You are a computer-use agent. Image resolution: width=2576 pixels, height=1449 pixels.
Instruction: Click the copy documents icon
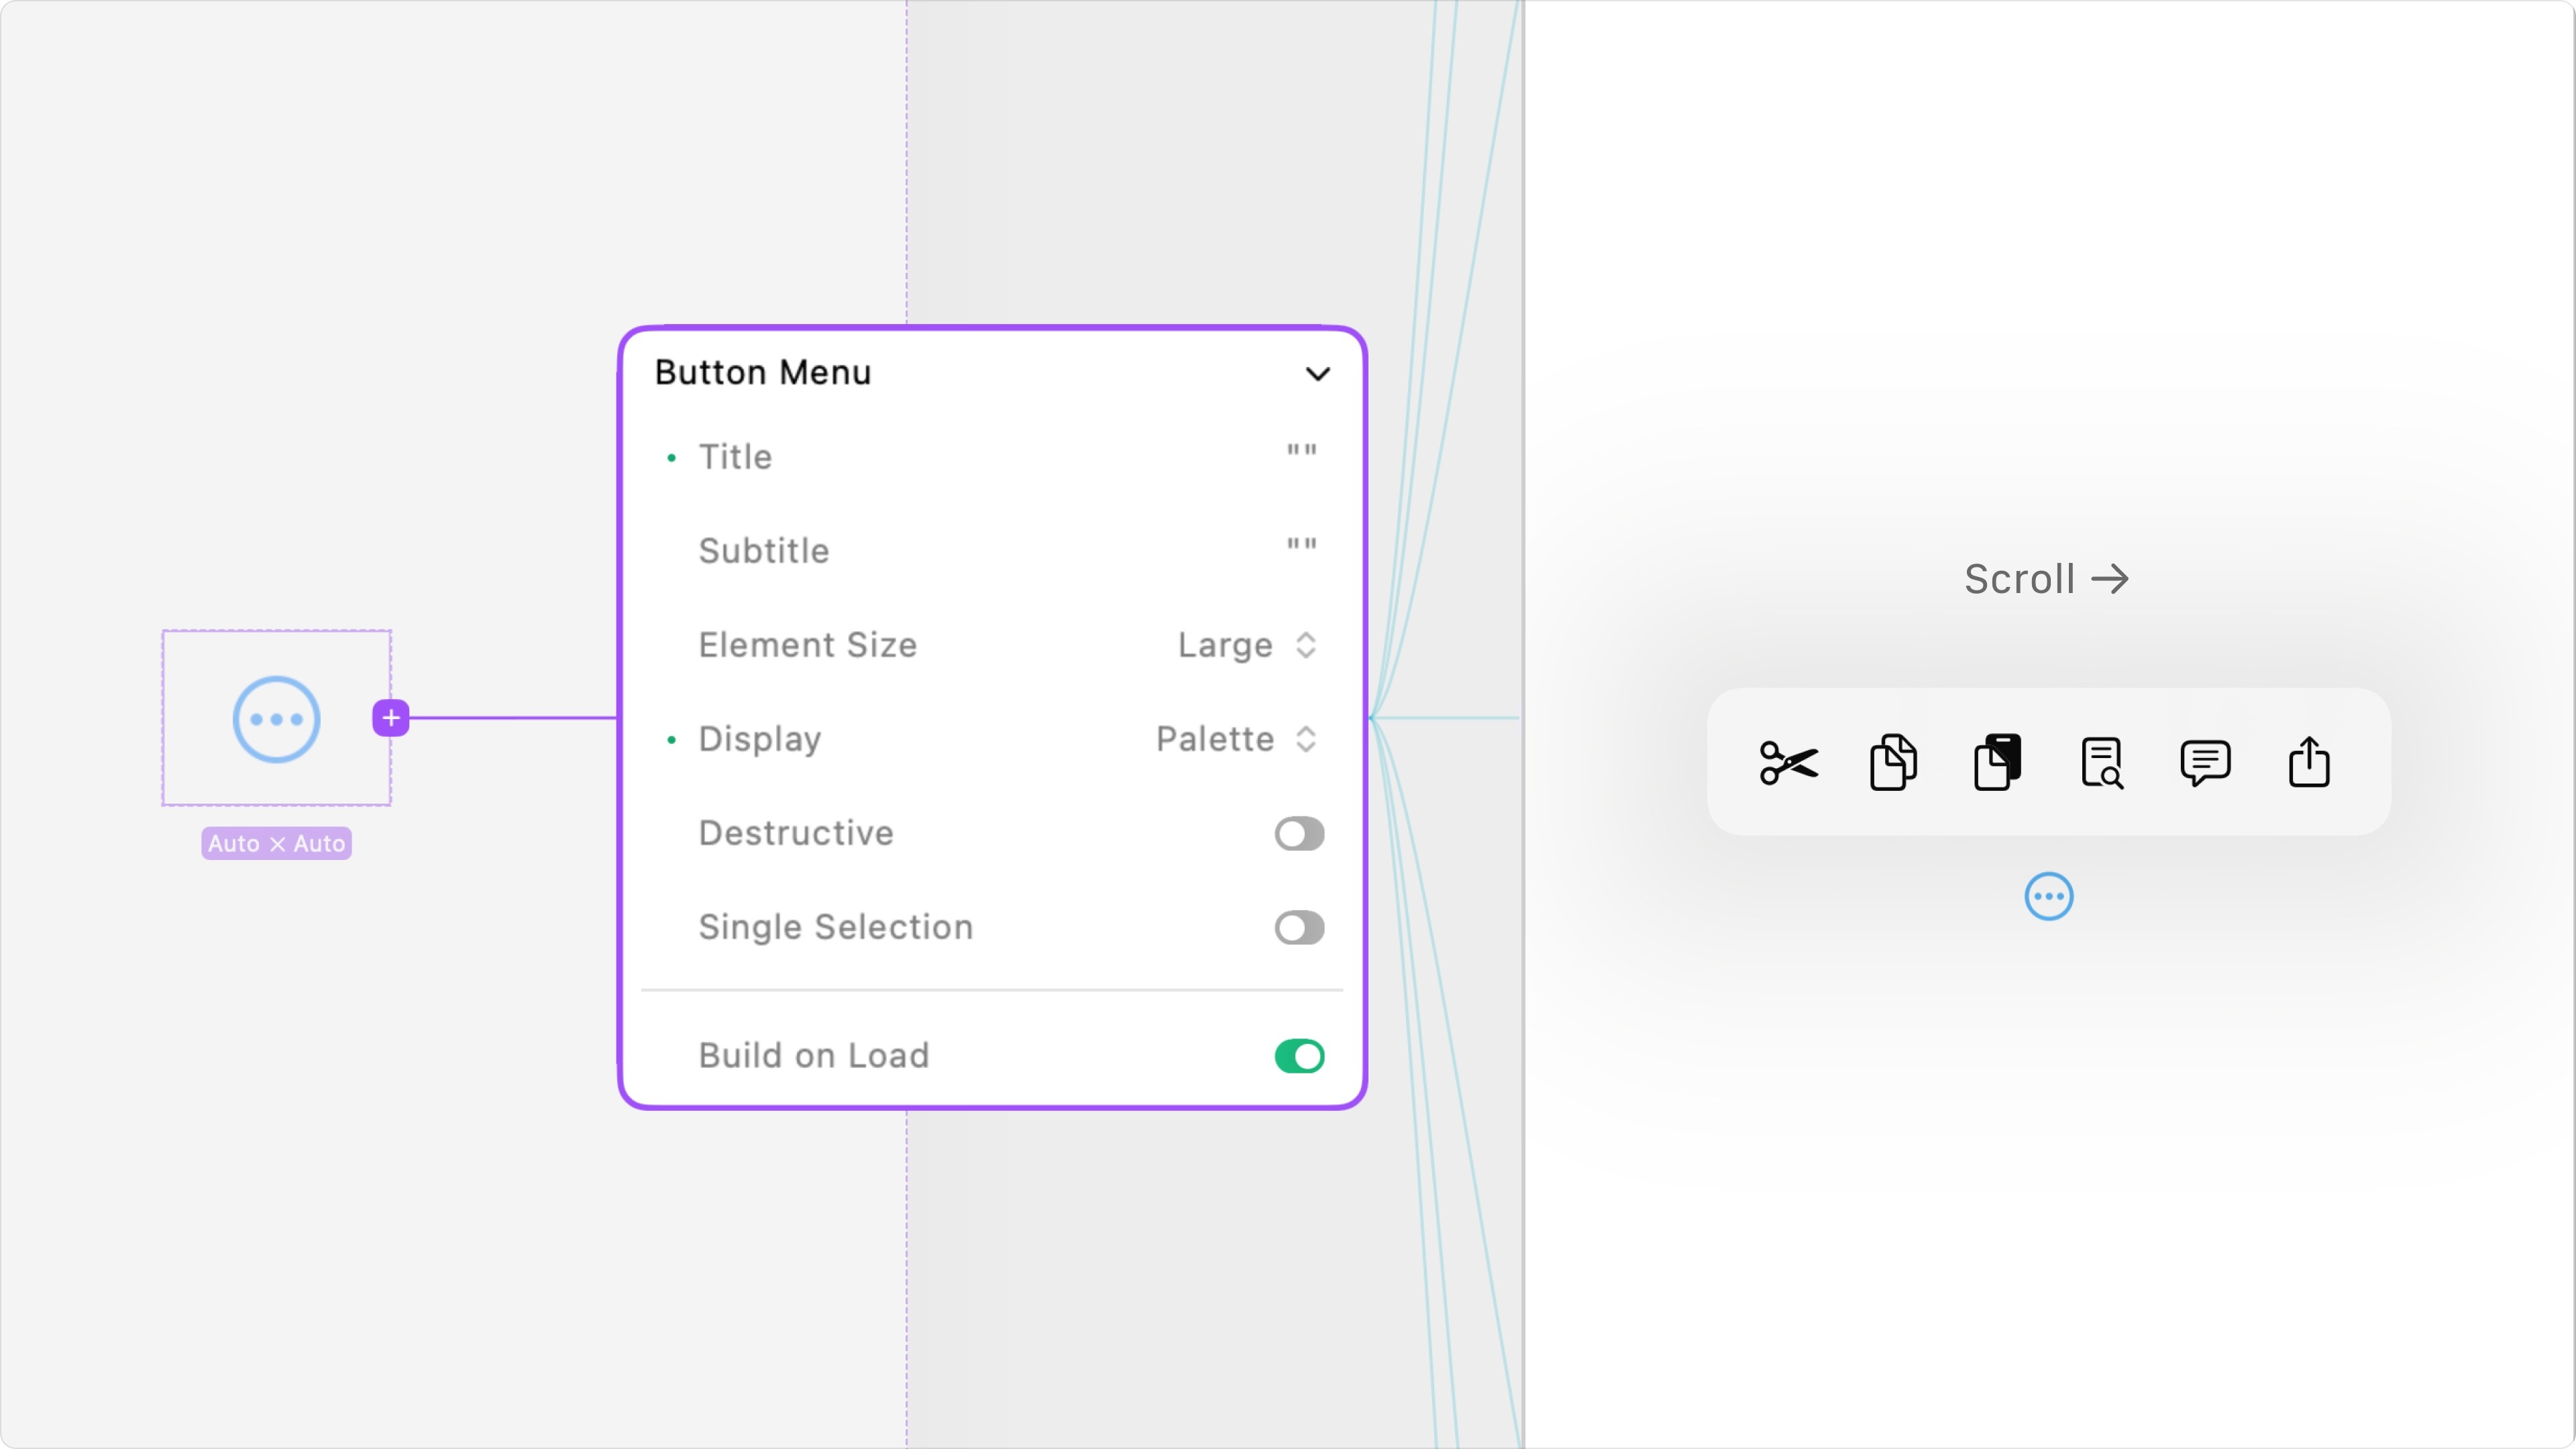tap(1893, 763)
